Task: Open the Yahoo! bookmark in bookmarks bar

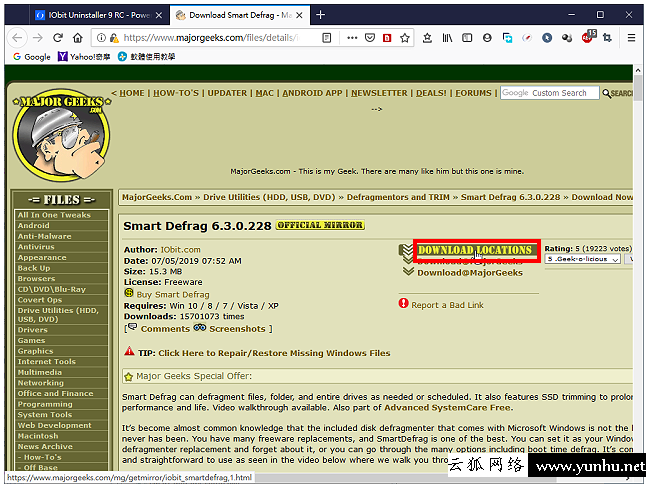Action: pos(84,57)
